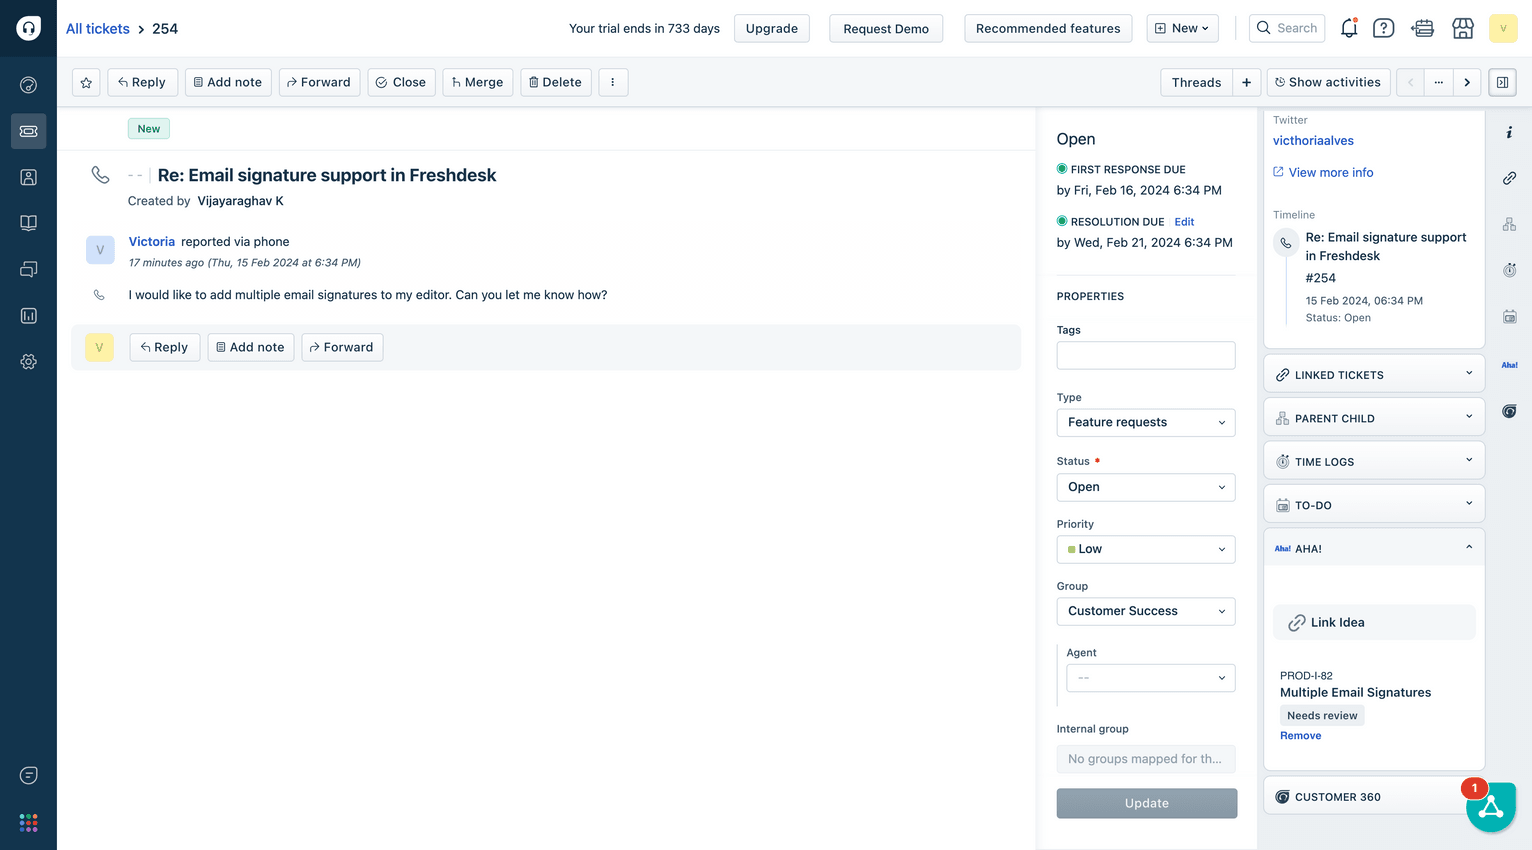Collapse the AHA! widget section
Image resolution: width=1532 pixels, height=850 pixels.
[x=1468, y=548]
